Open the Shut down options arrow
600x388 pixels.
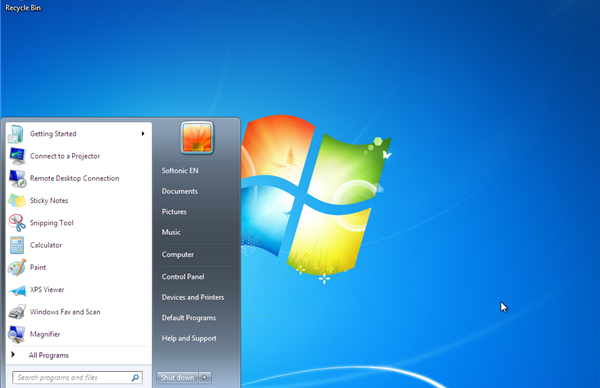point(205,378)
